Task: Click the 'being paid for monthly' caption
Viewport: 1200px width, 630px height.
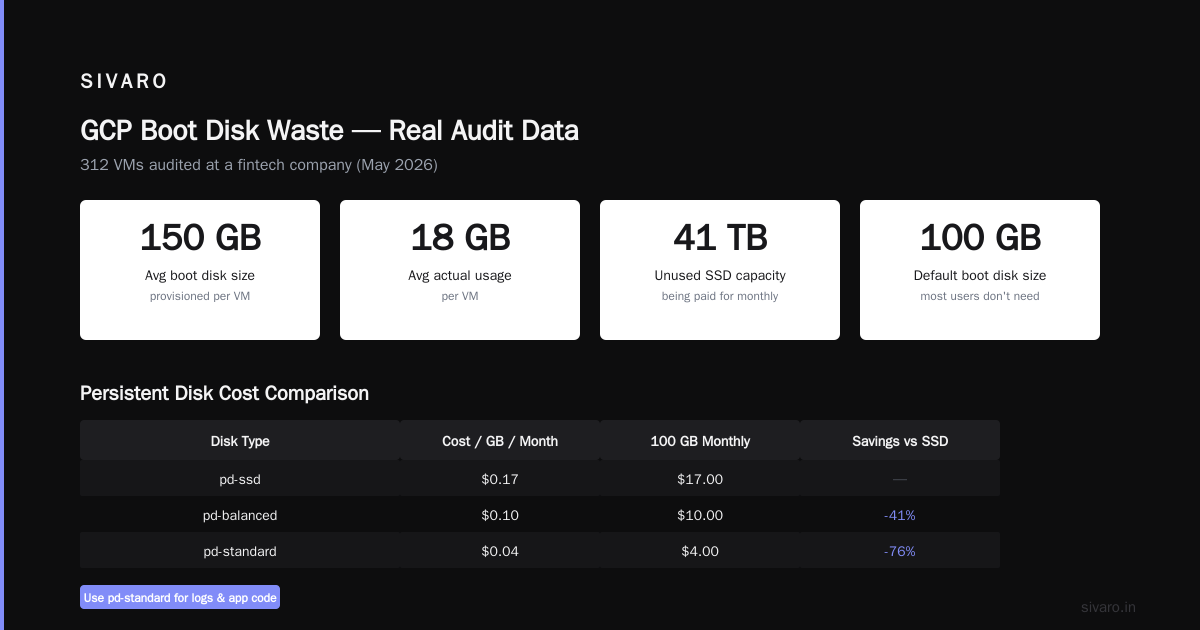Action: 720,296
